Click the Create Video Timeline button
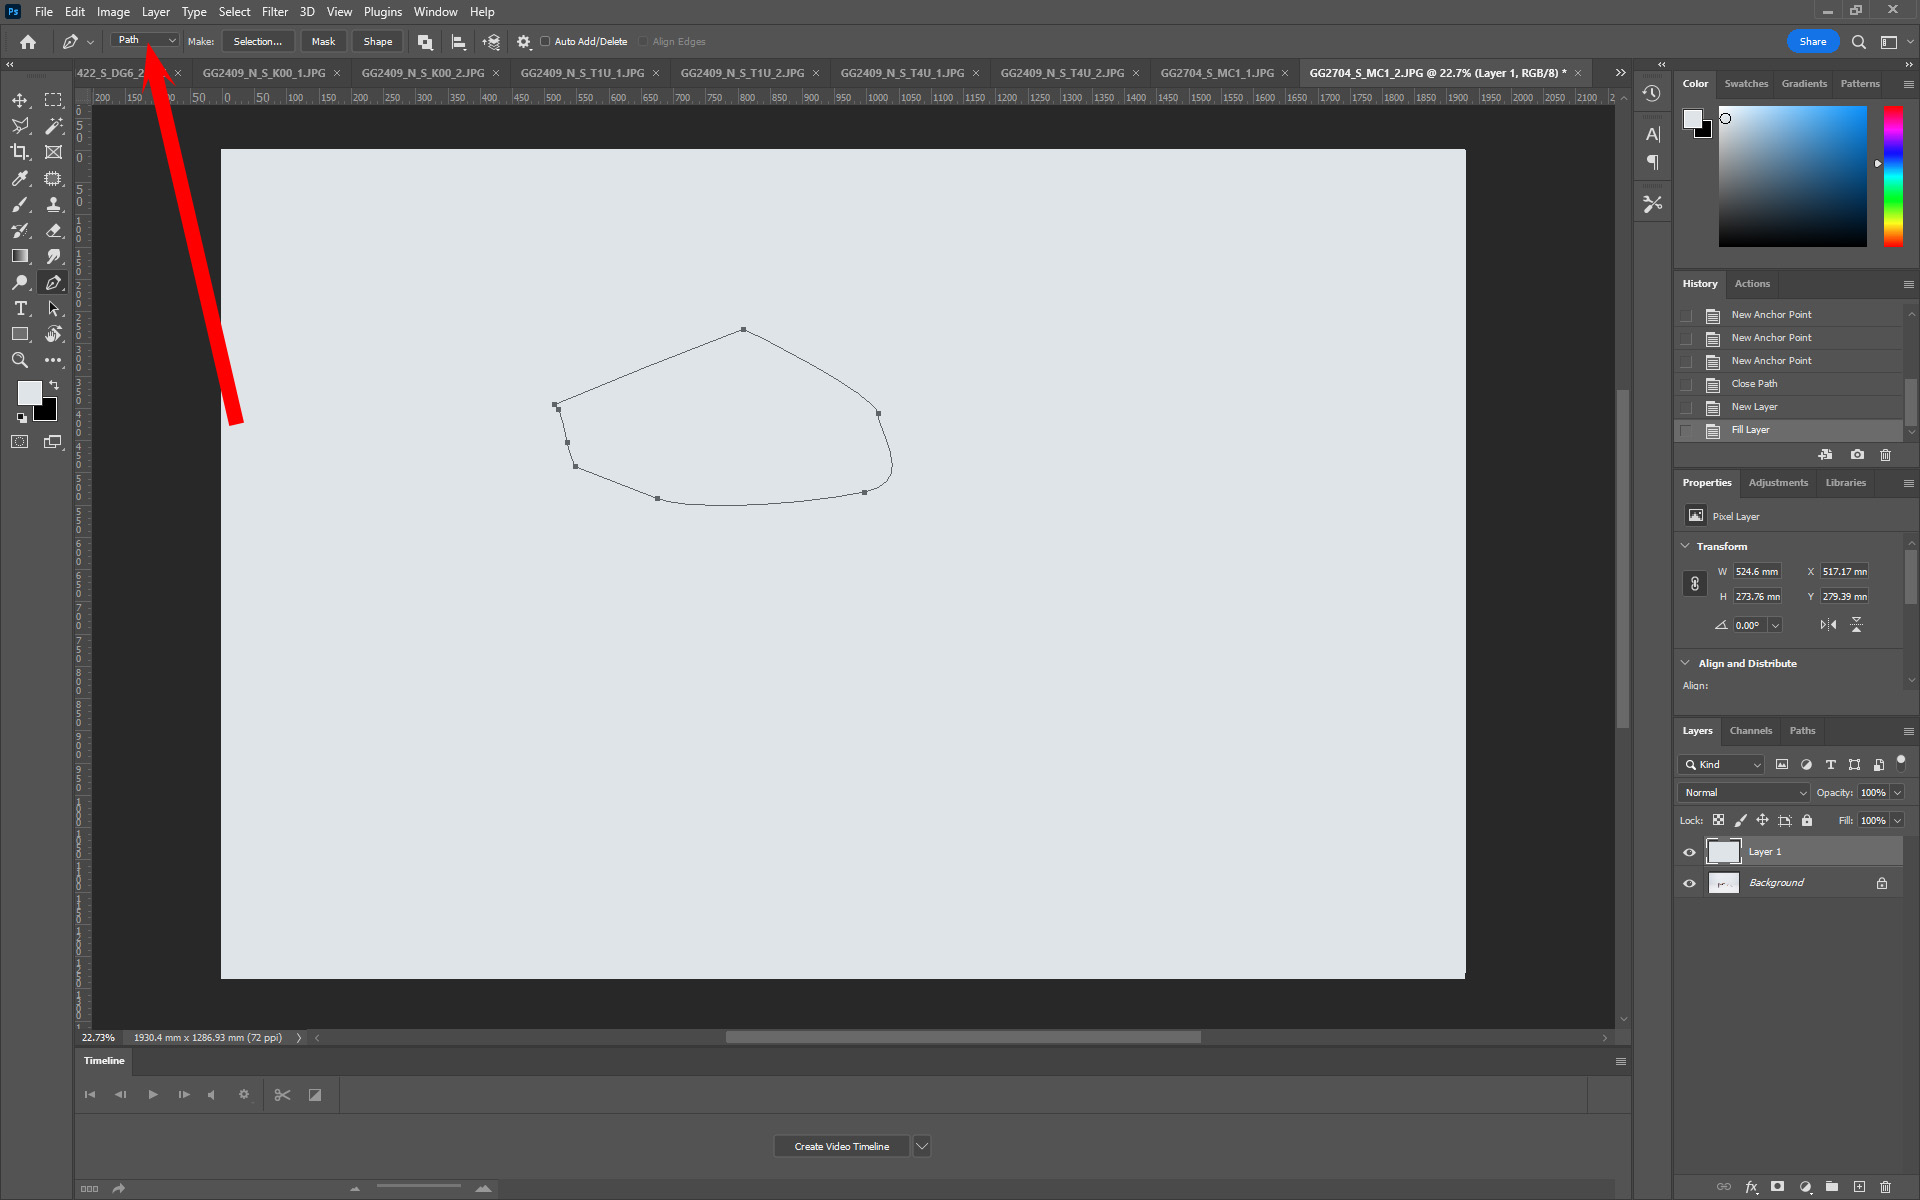This screenshot has width=1920, height=1200. pos(841,1146)
